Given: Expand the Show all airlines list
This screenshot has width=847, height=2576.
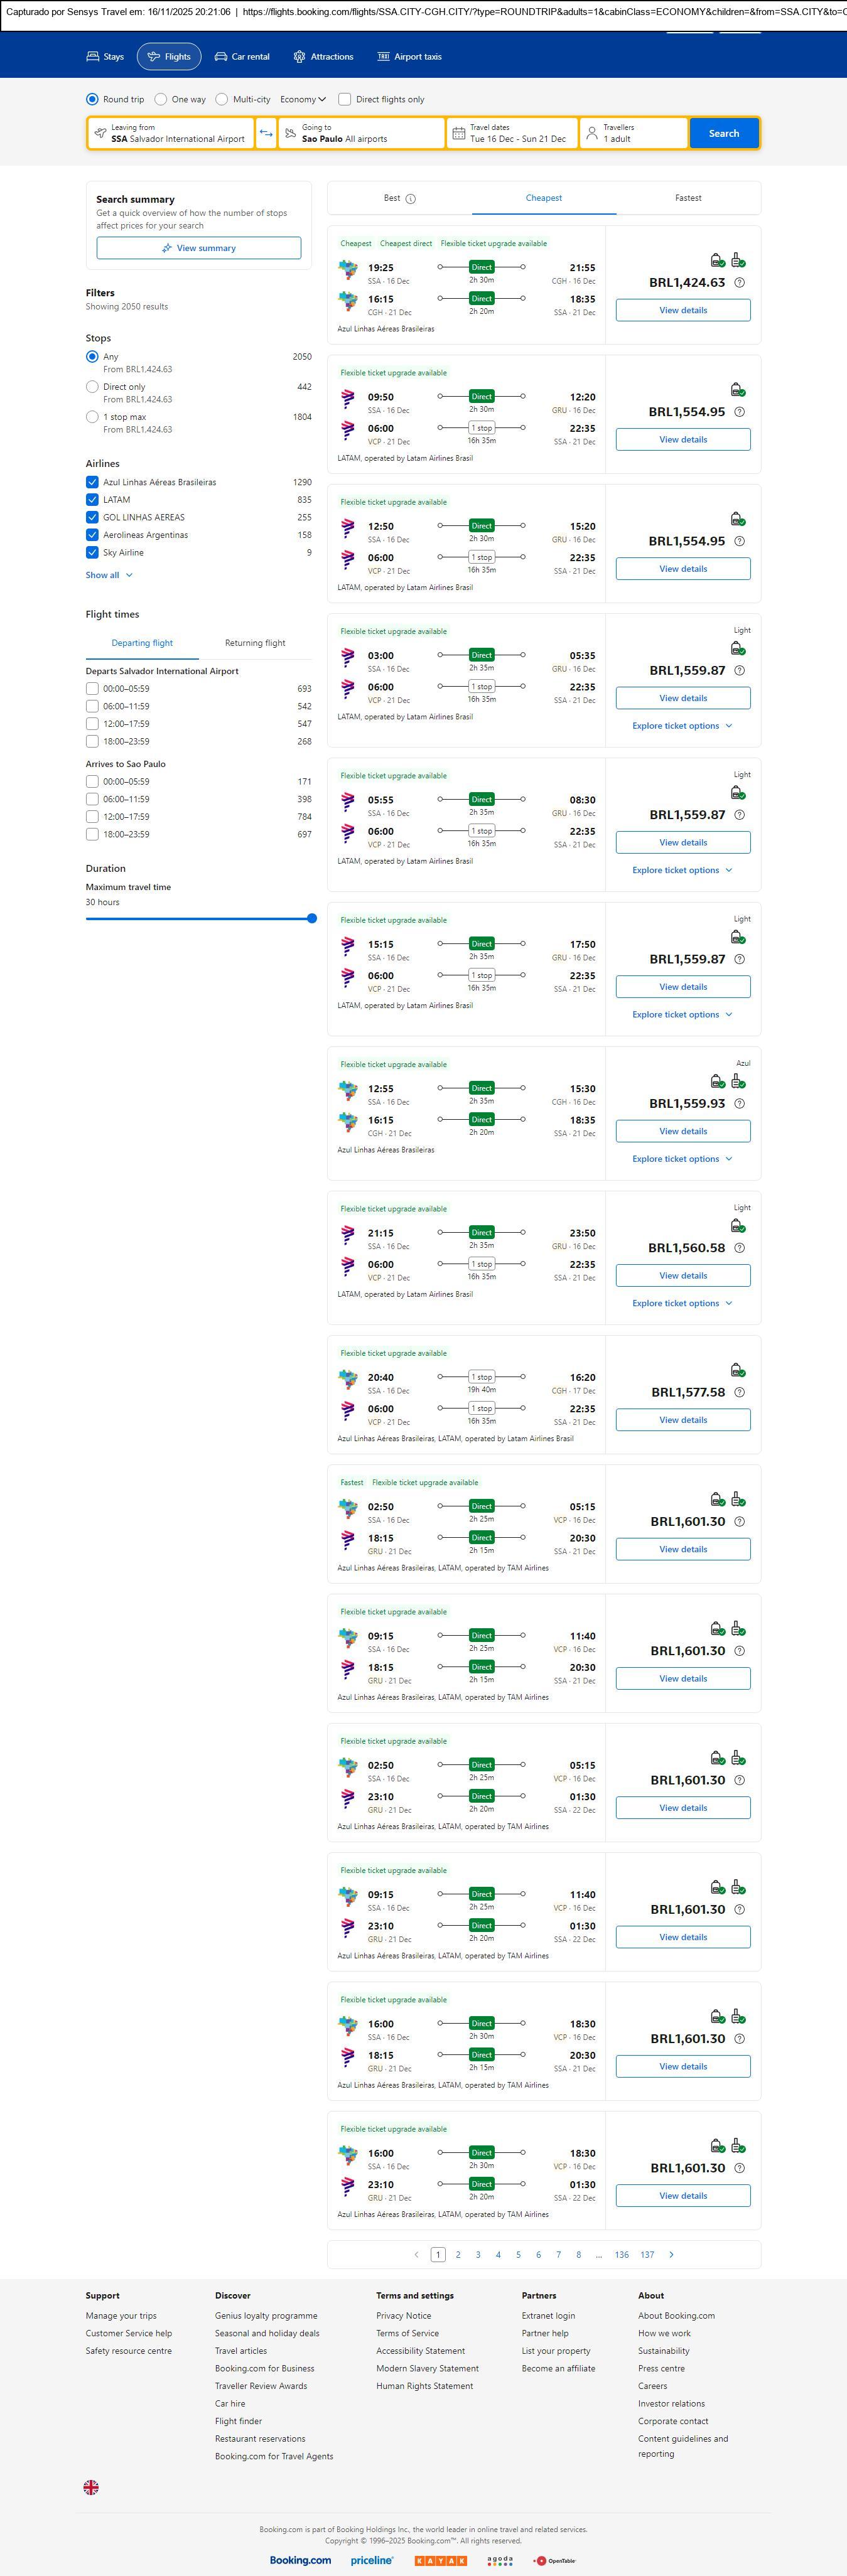Looking at the screenshot, I should point(109,575).
